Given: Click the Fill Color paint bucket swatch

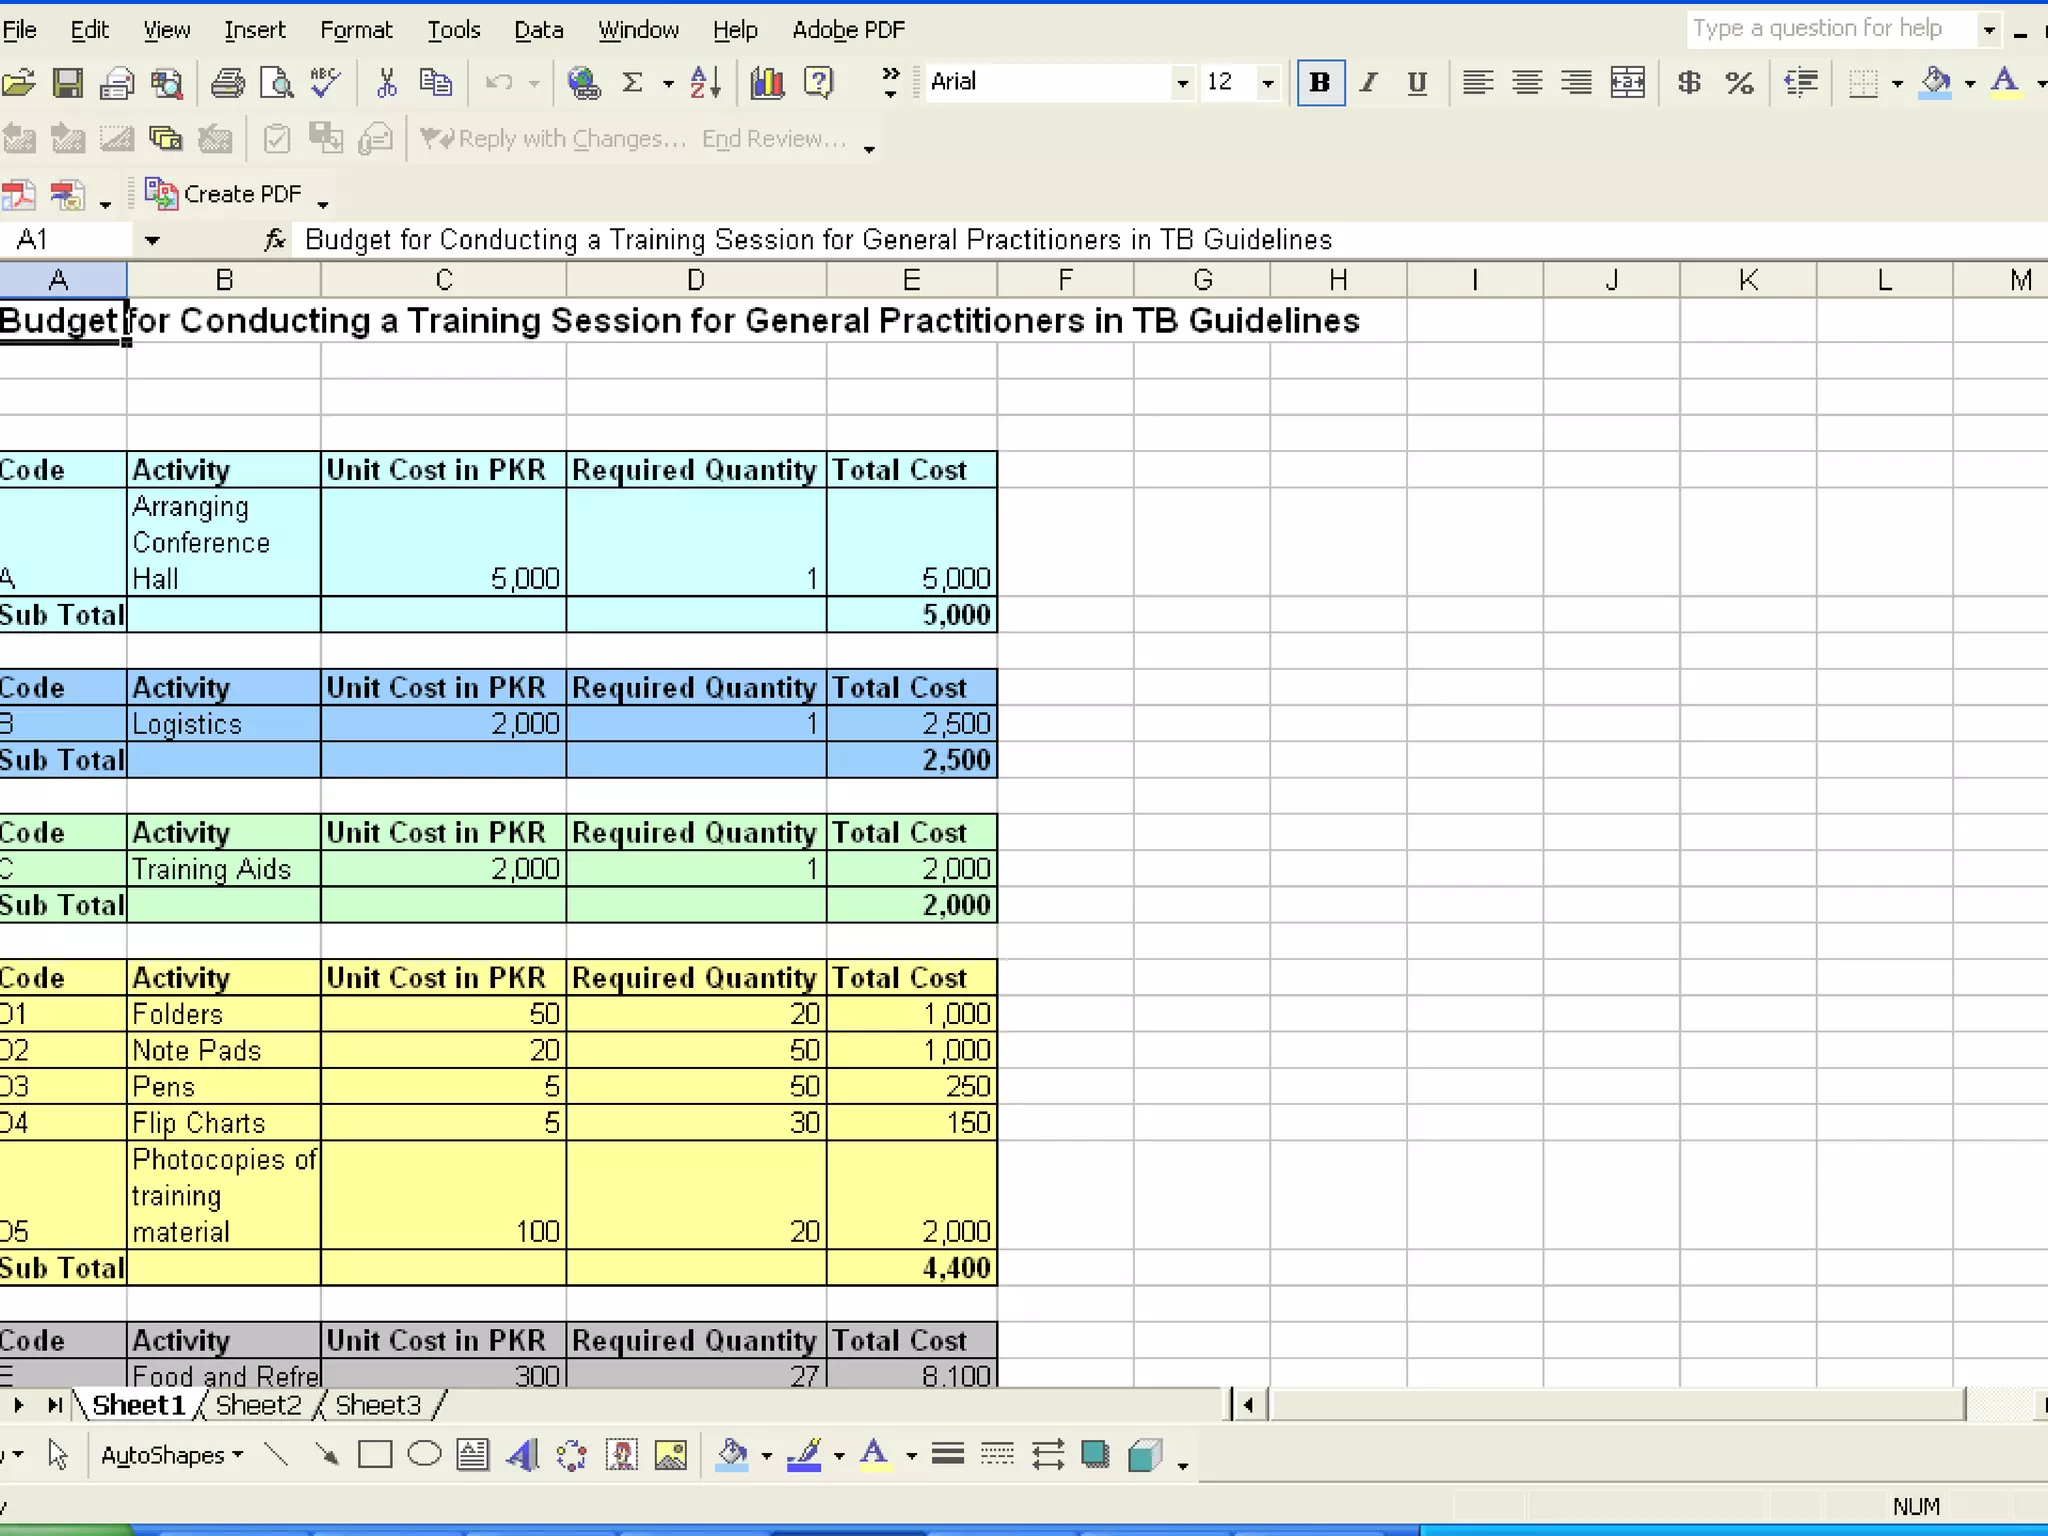Looking at the screenshot, I should coord(1935,83).
